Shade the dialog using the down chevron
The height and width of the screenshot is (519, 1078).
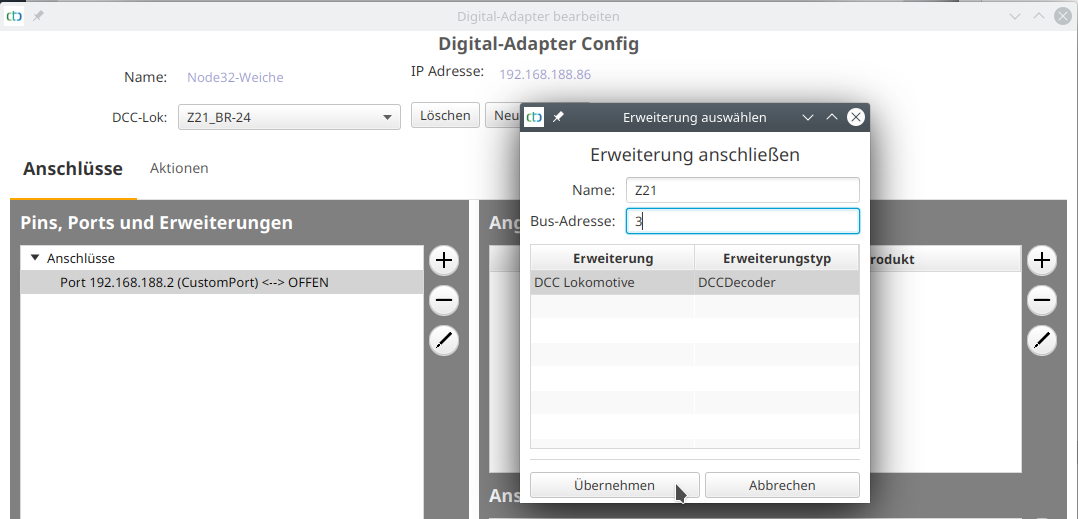(808, 117)
